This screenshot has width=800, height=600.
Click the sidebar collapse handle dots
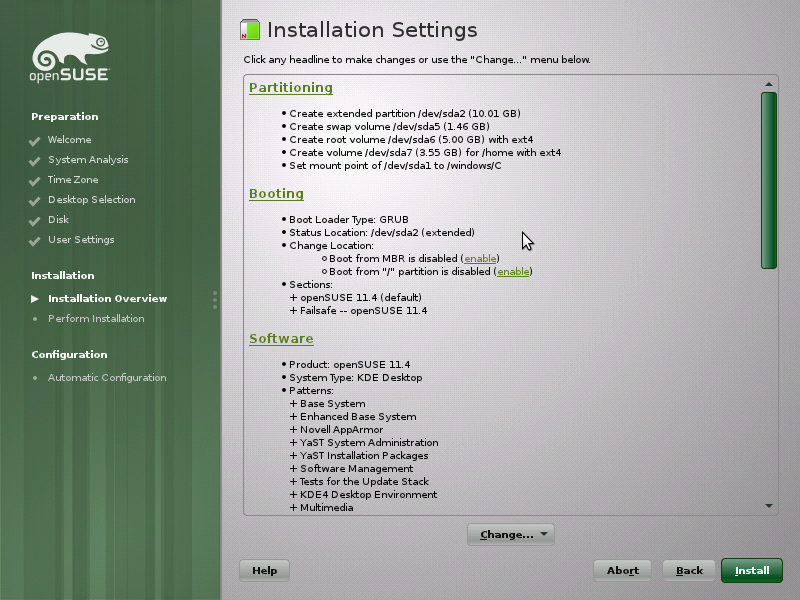214,300
